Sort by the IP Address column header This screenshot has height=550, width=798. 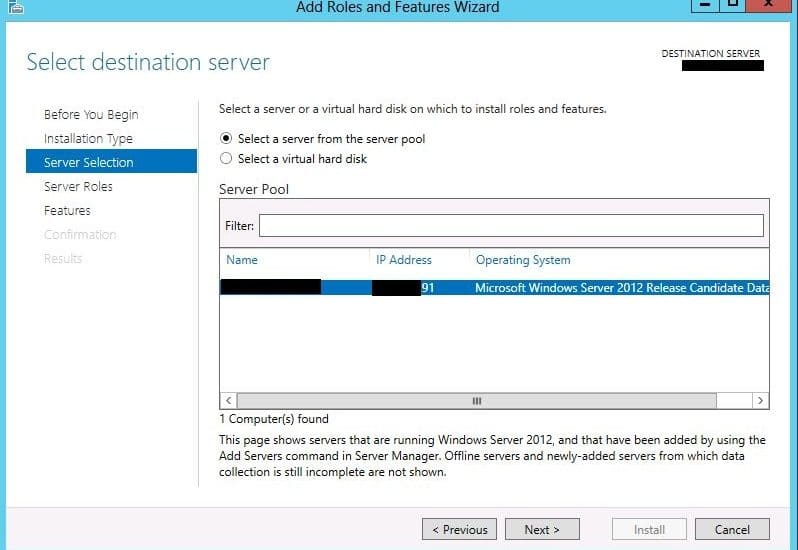coord(404,260)
